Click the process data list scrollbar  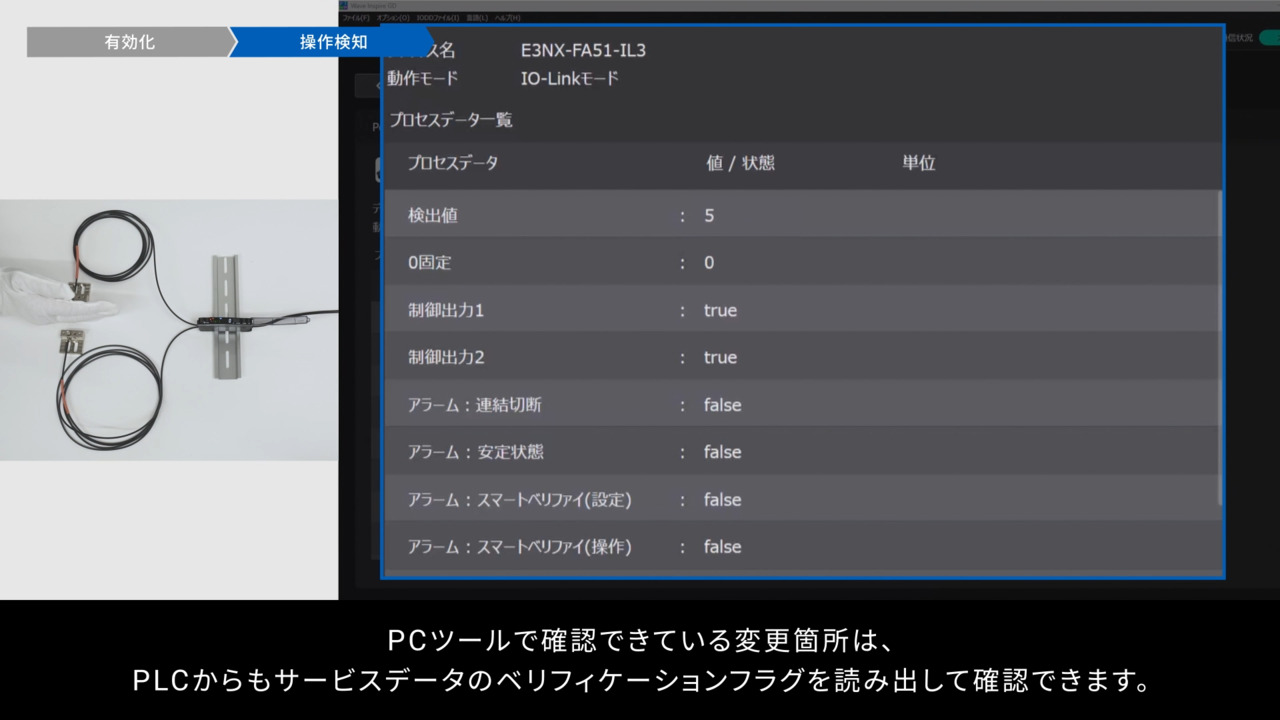[1219, 350]
